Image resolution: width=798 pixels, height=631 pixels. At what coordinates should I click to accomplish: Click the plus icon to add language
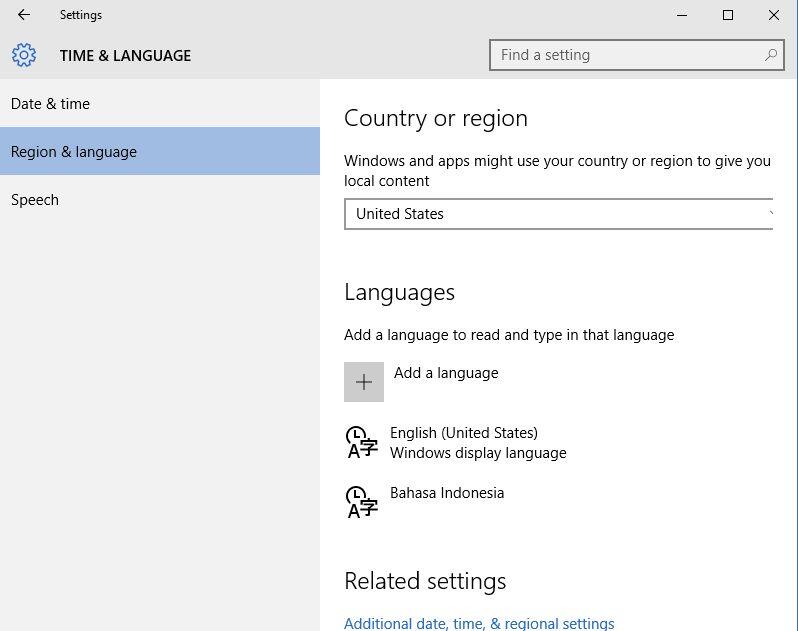click(x=364, y=382)
